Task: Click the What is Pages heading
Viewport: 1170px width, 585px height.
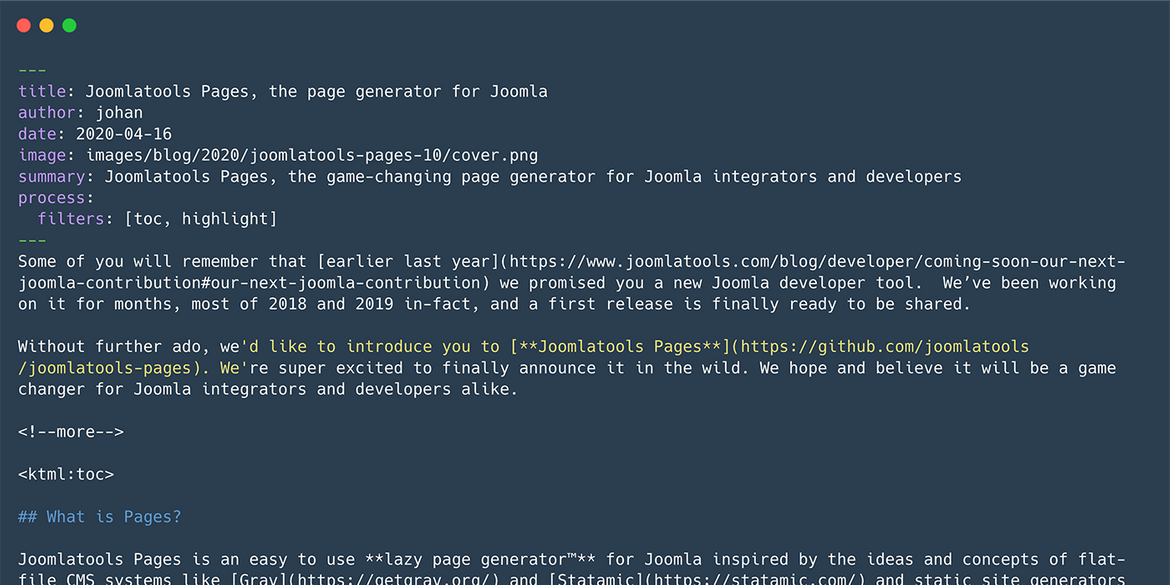Action: [100, 517]
